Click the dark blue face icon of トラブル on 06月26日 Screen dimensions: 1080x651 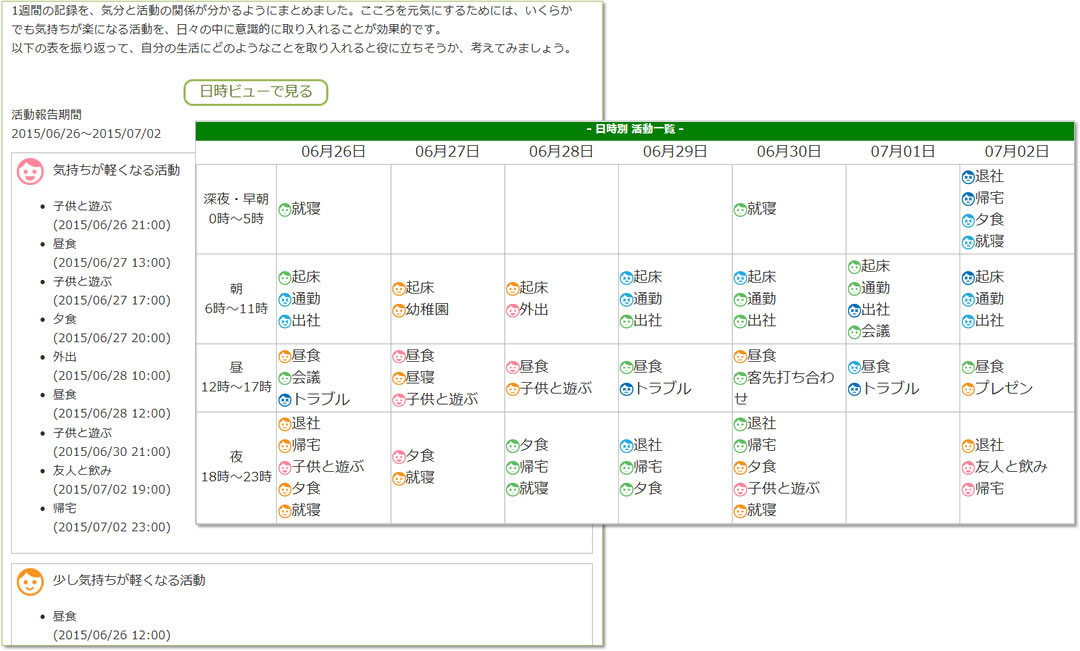click(284, 400)
